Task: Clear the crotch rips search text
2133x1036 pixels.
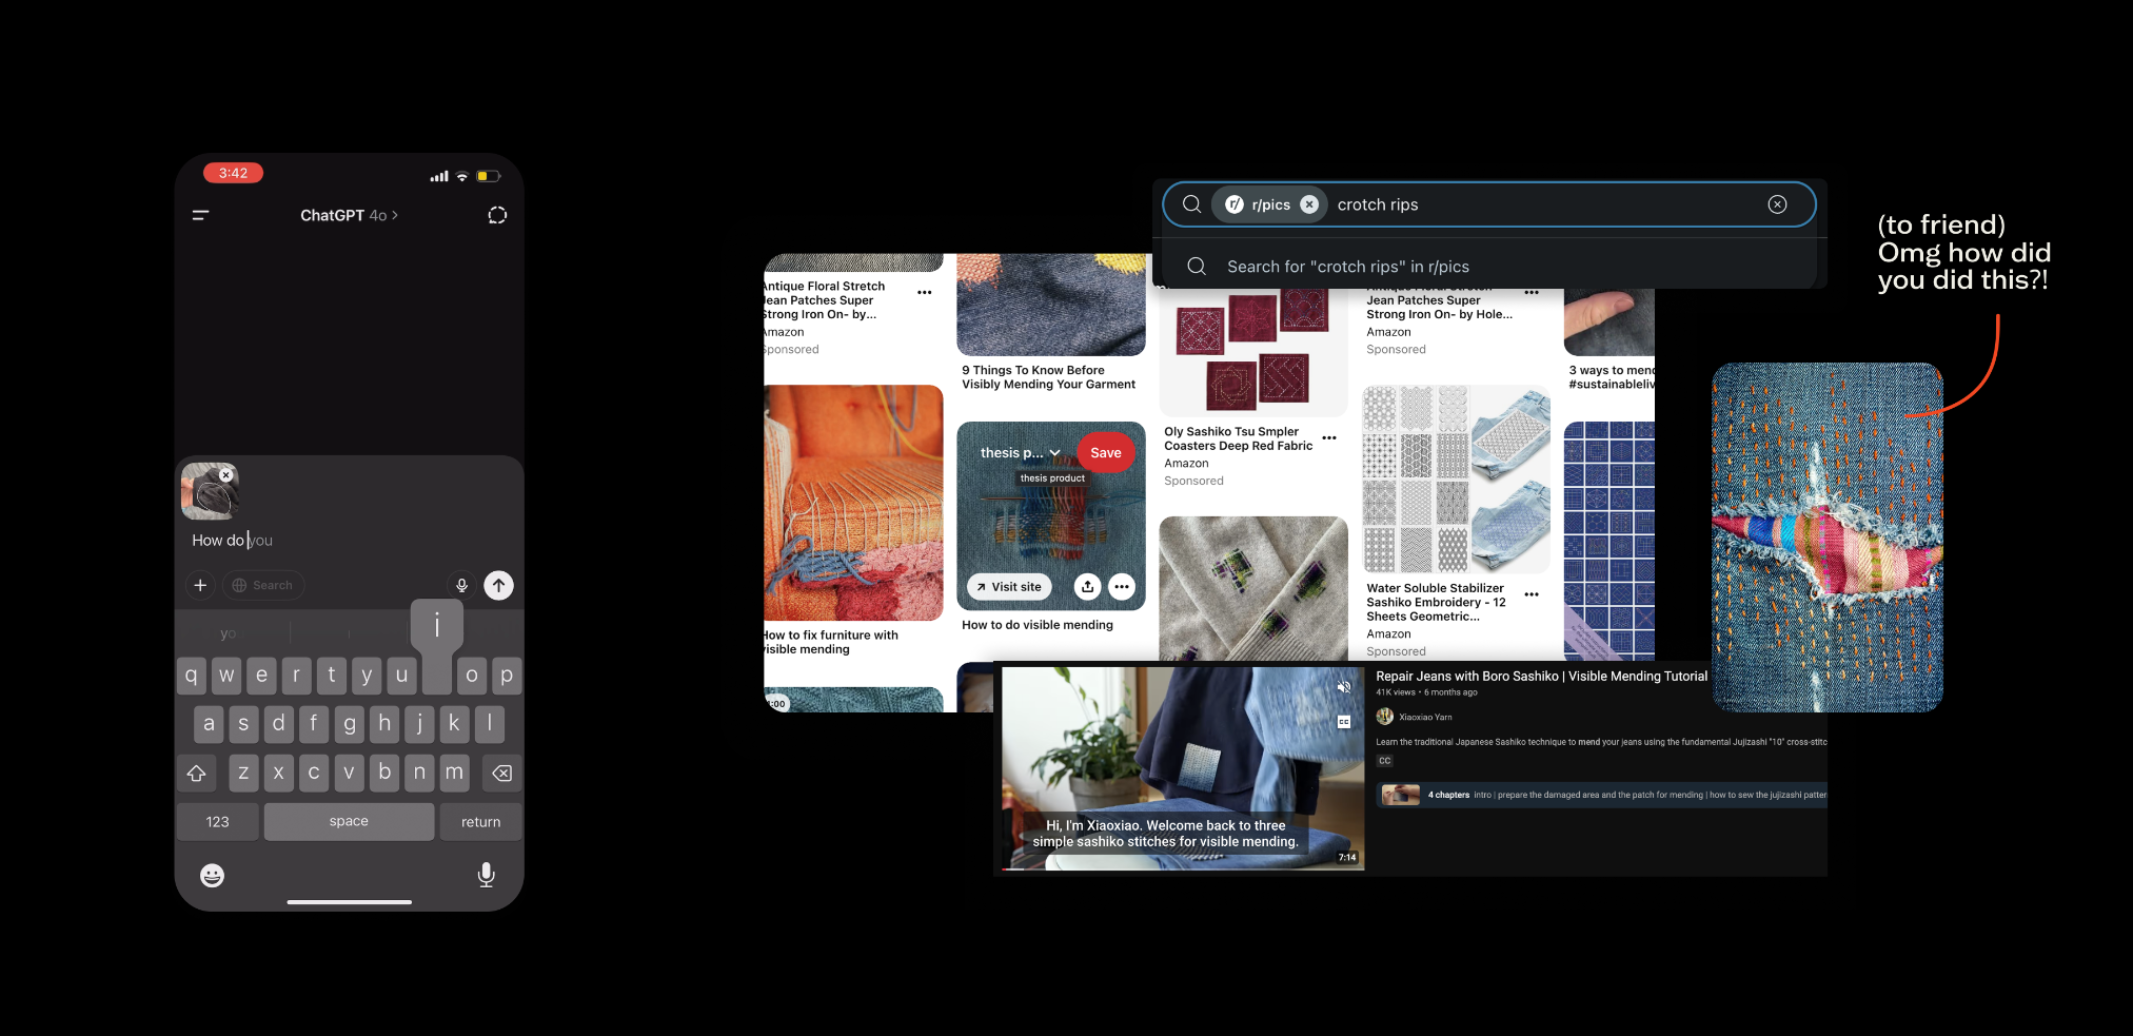Action: pos(1777,204)
